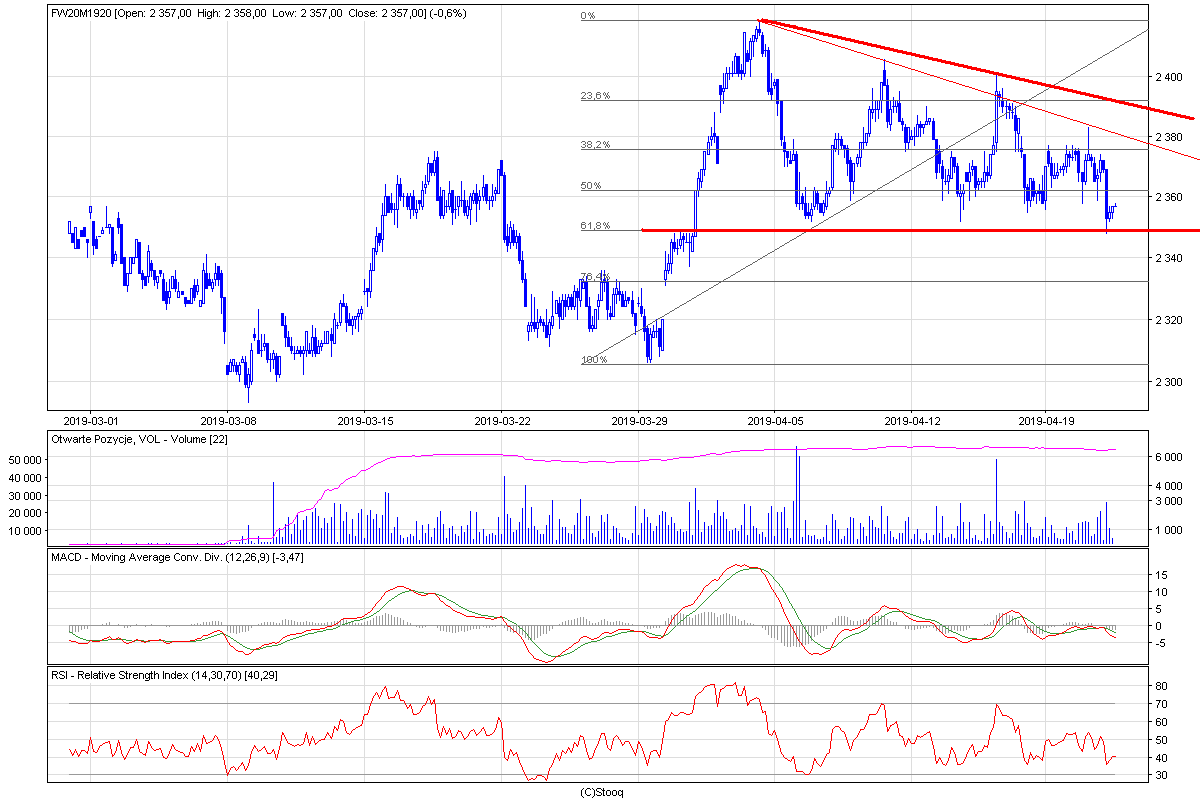Screen dimensions: 1200x800
Task: Select the 38,2% Fibonacci retracement label
Action: (x=594, y=145)
